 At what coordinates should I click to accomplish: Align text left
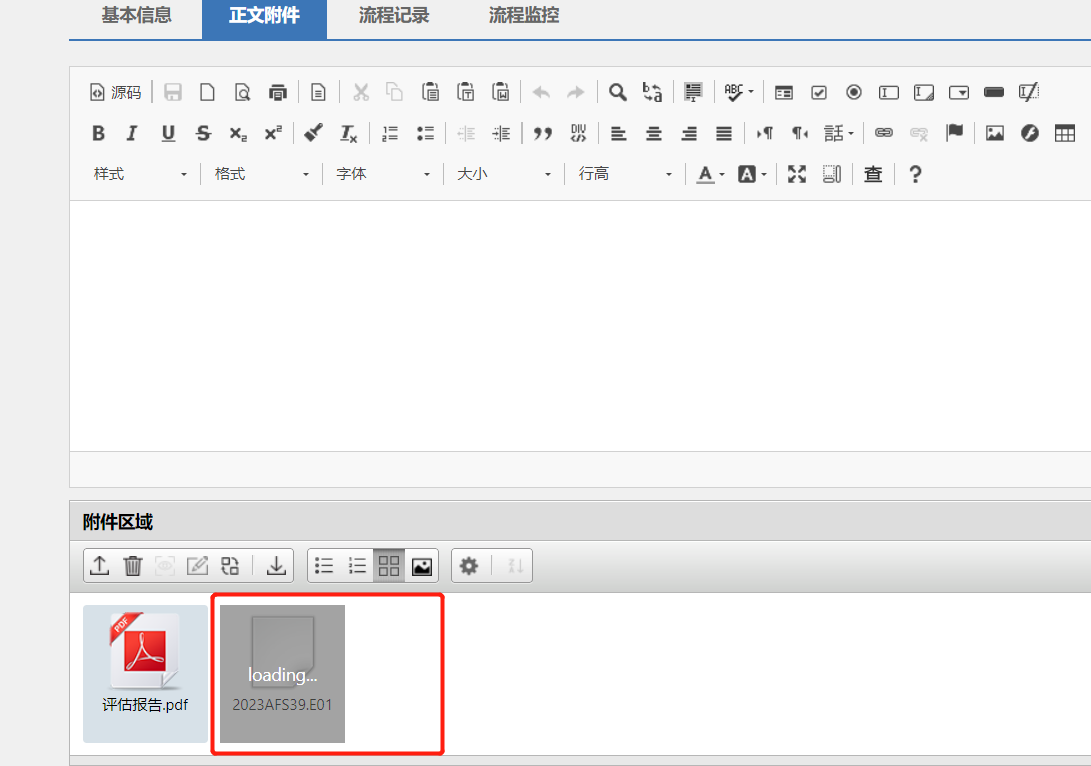(x=618, y=133)
